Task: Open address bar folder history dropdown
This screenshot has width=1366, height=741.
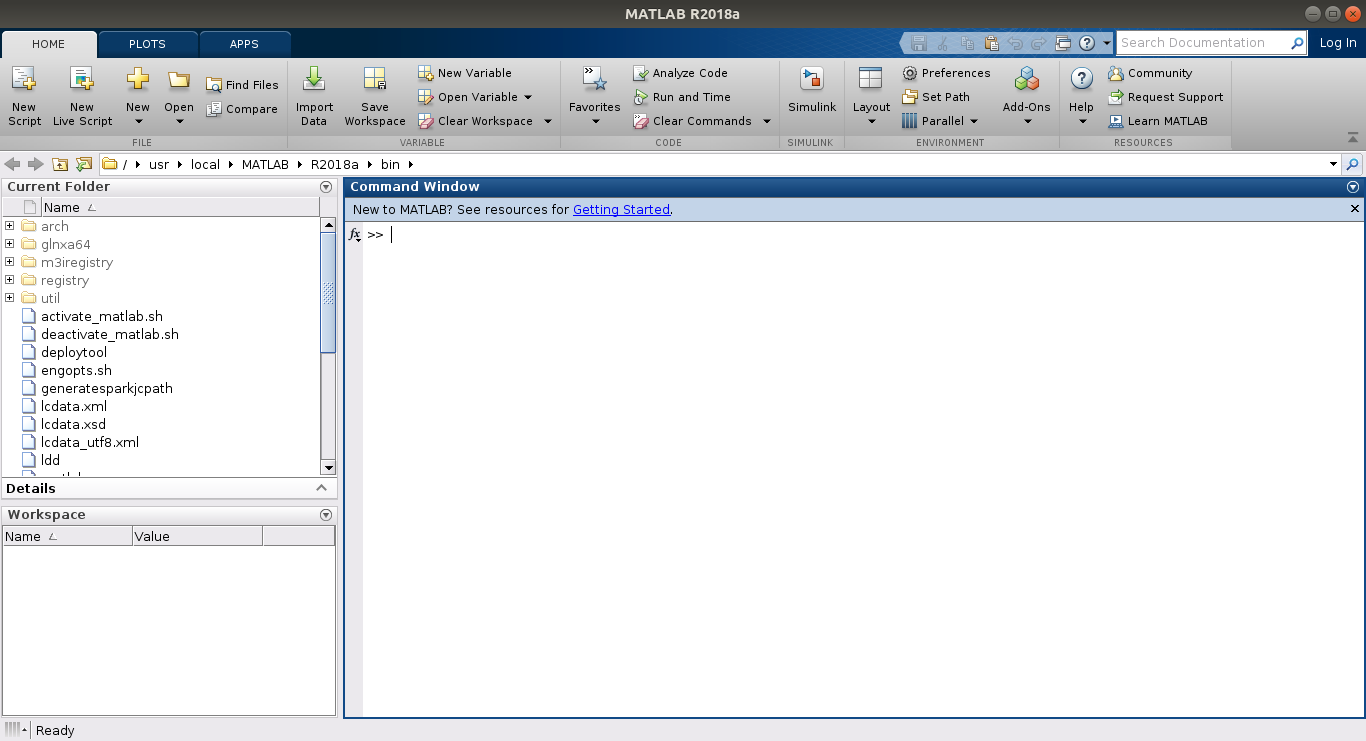Action: (1333, 164)
